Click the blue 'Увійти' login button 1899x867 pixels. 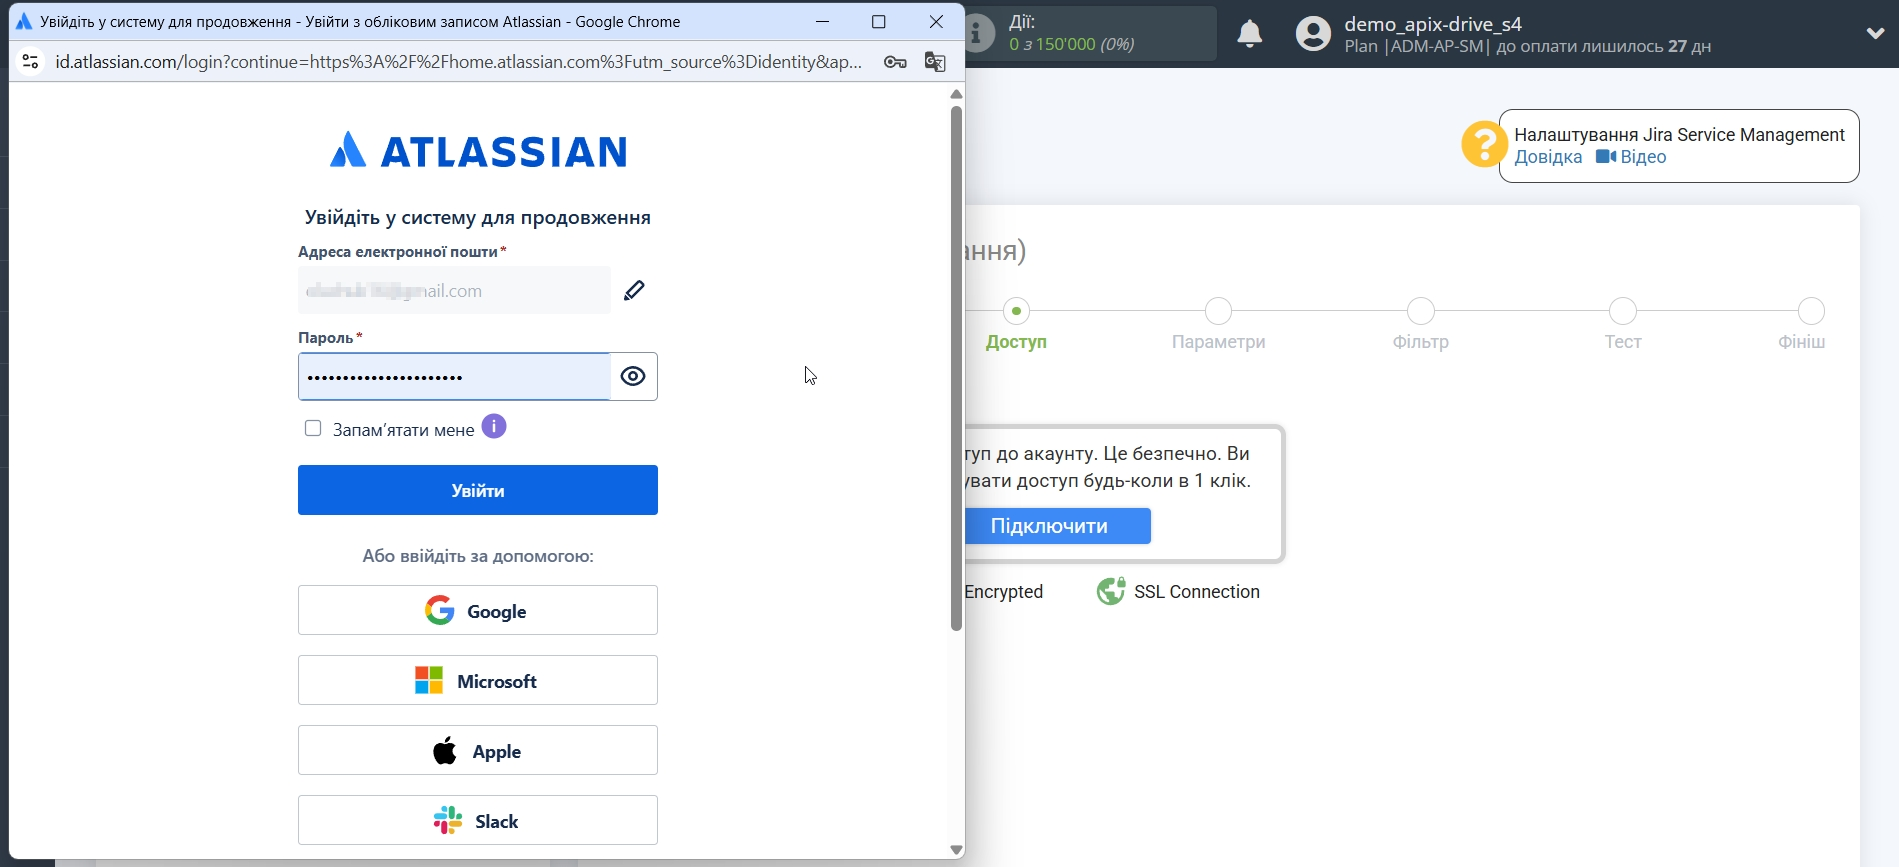pyautogui.click(x=478, y=490)
